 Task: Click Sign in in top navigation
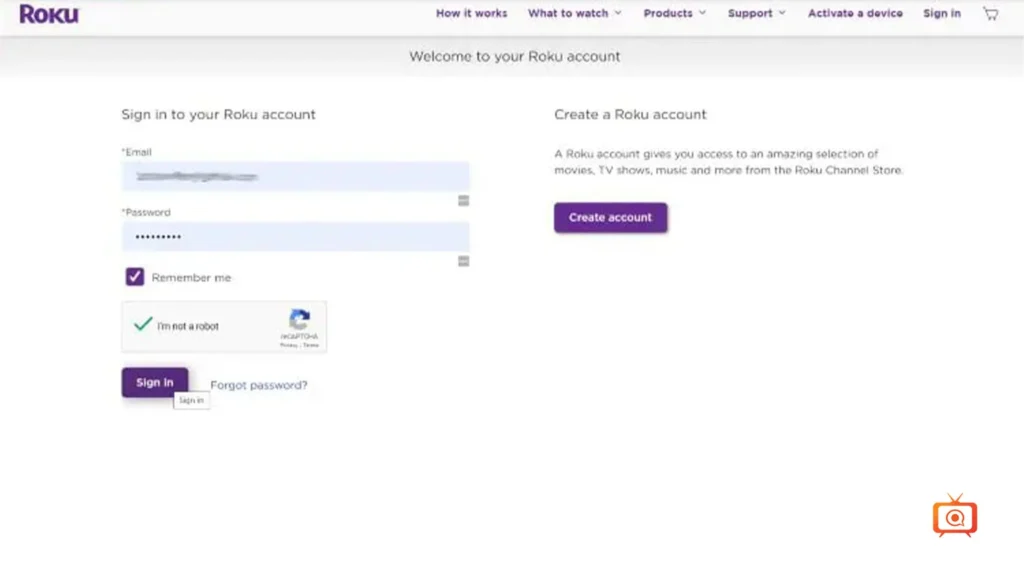pos(942,13)
